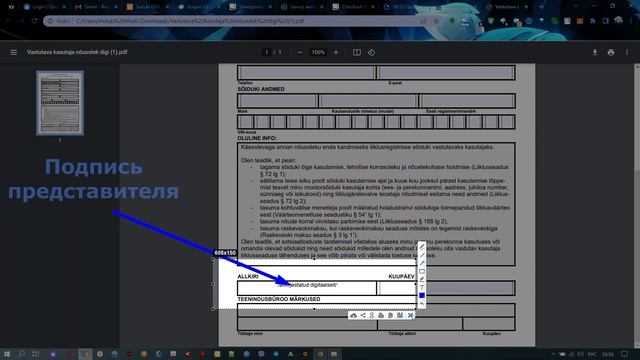This screenshot has height=360, width=640.
Task: Click the first VIN-kood box
Action: (245, 122)
